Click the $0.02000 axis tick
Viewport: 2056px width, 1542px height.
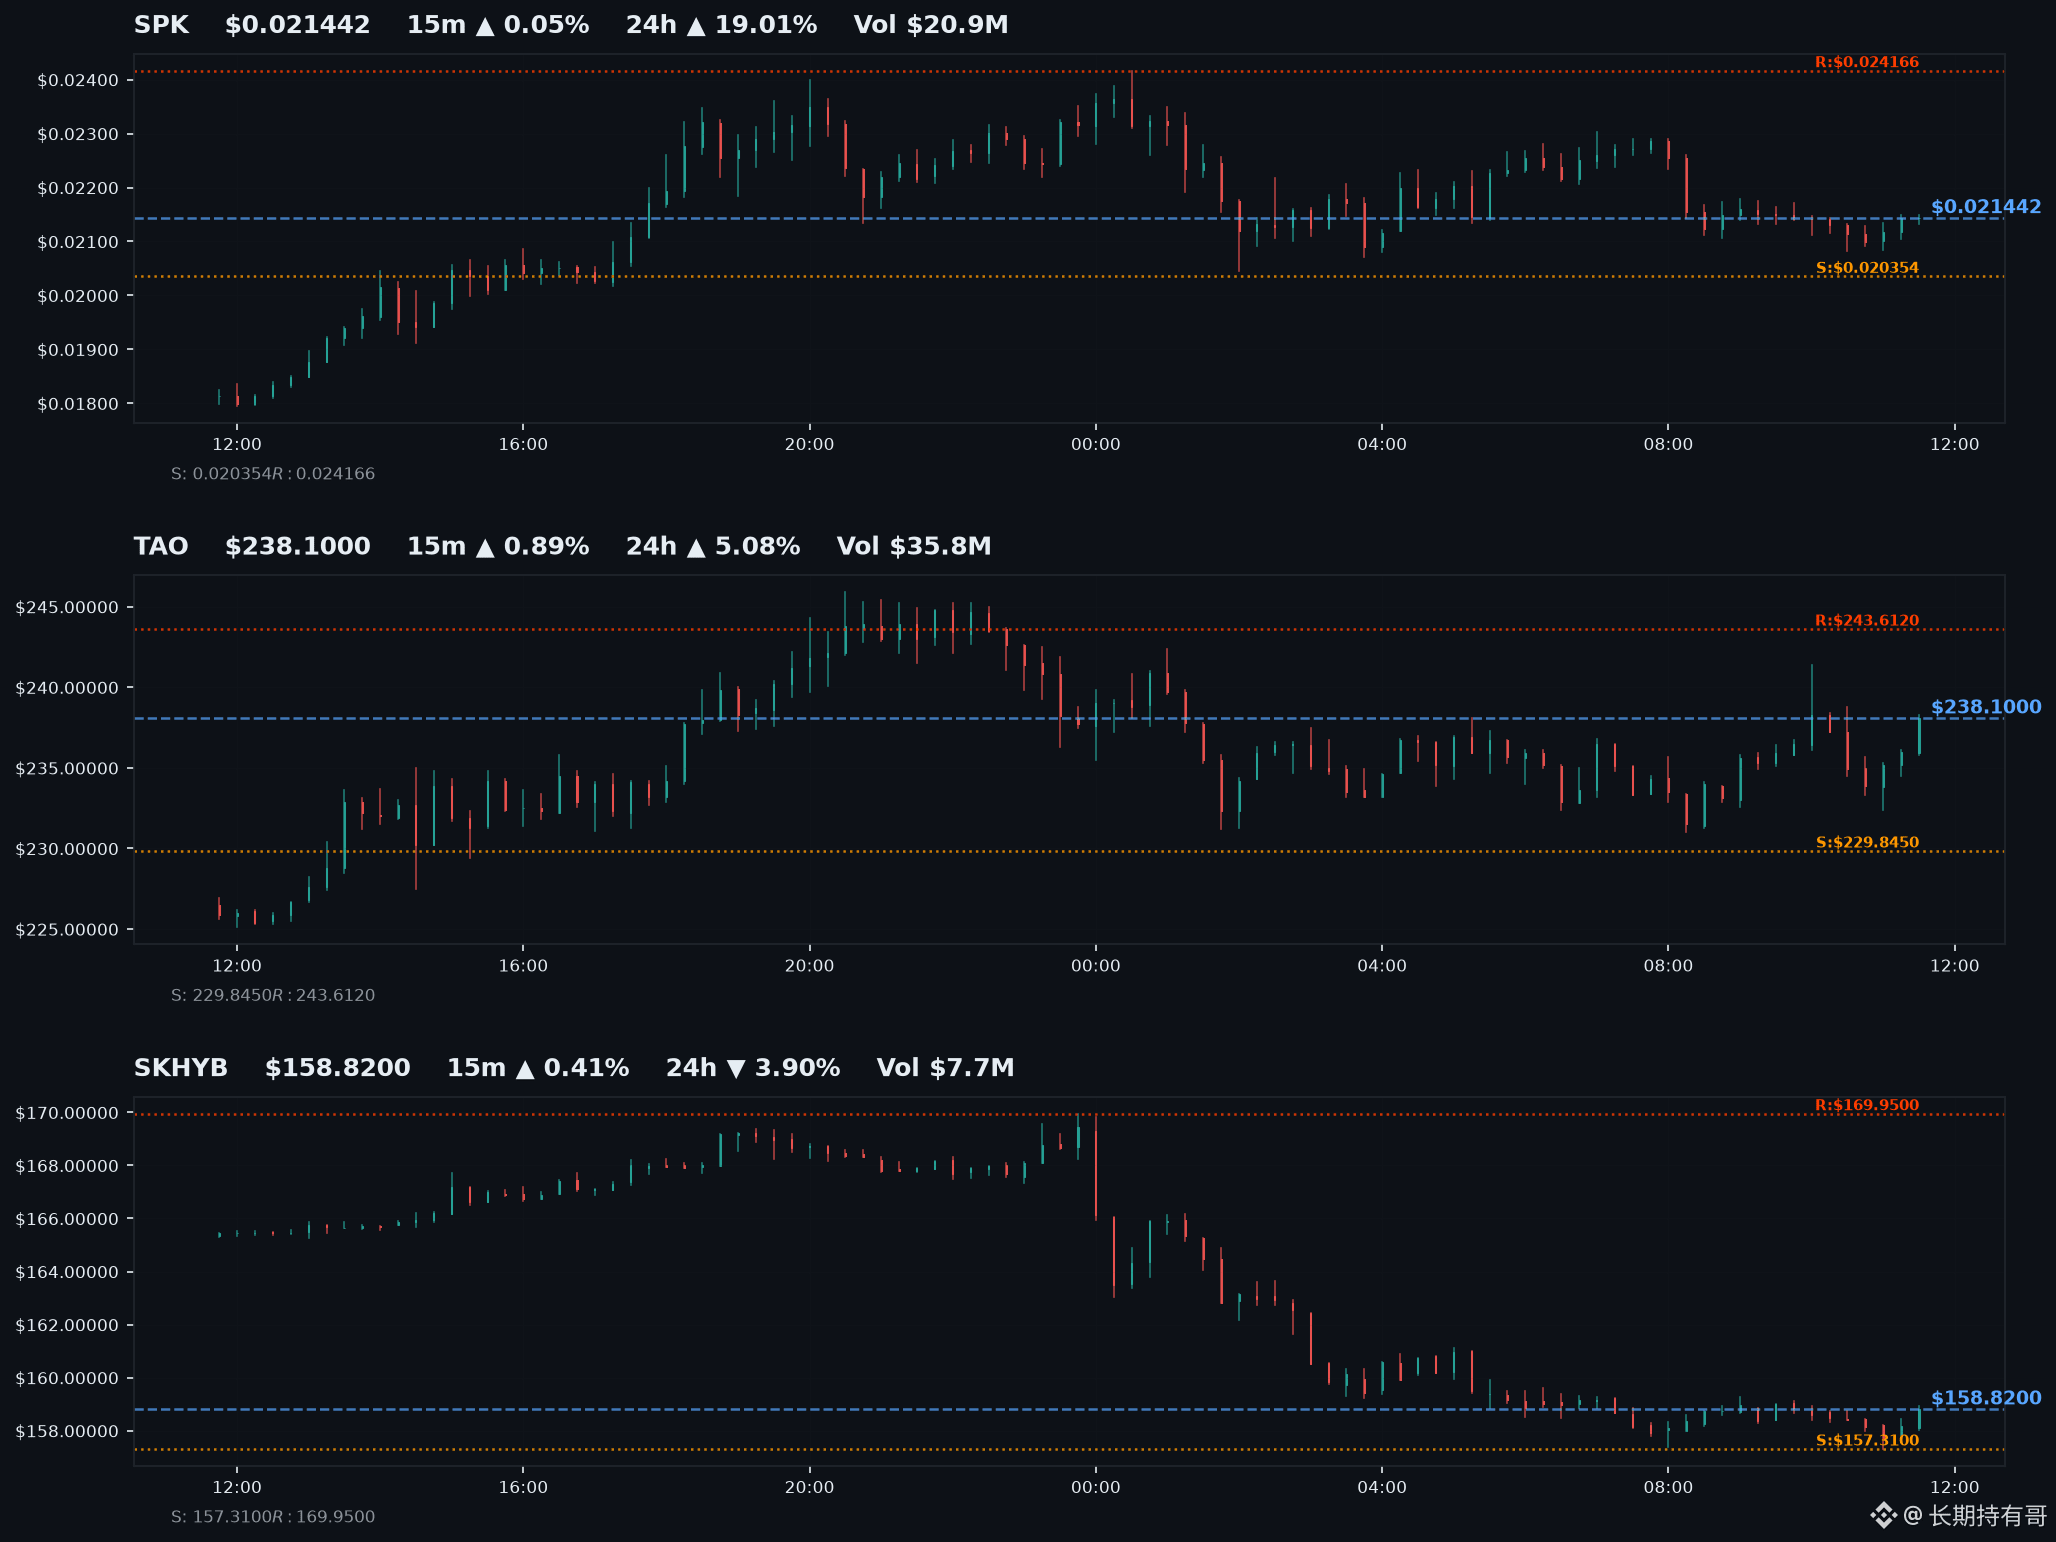[x=78, y=296]
